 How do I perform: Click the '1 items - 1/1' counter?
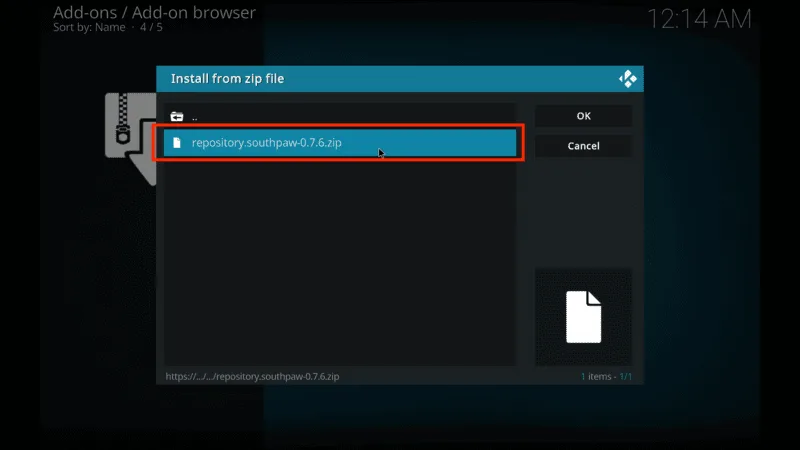(606, 377)
